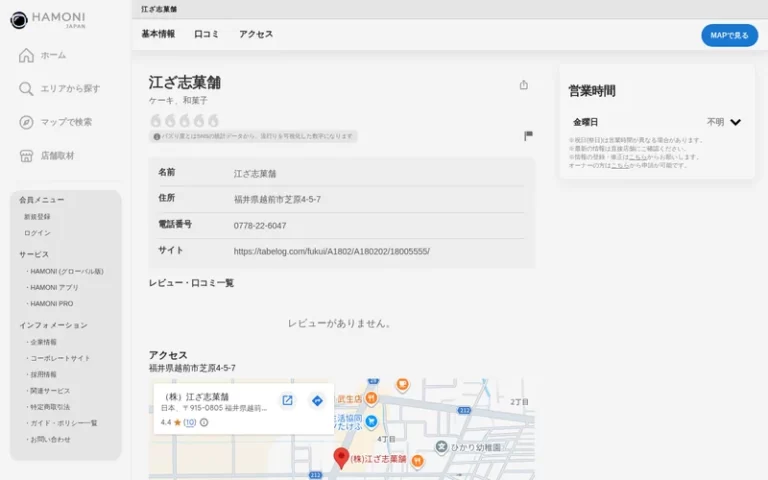Viewport: 768px width, 480px height.
Task: Click the 店舗取材 shop icon
Action: pyautogui.click(x=26, y=156)
